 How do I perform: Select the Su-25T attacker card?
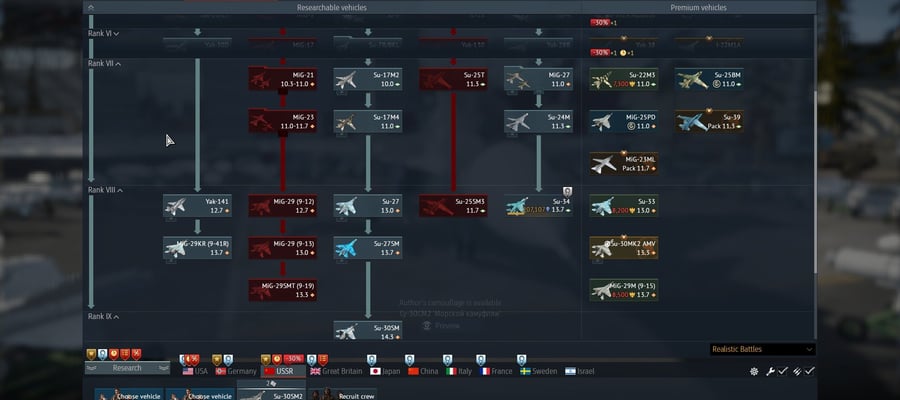click(x=453, y=79)
